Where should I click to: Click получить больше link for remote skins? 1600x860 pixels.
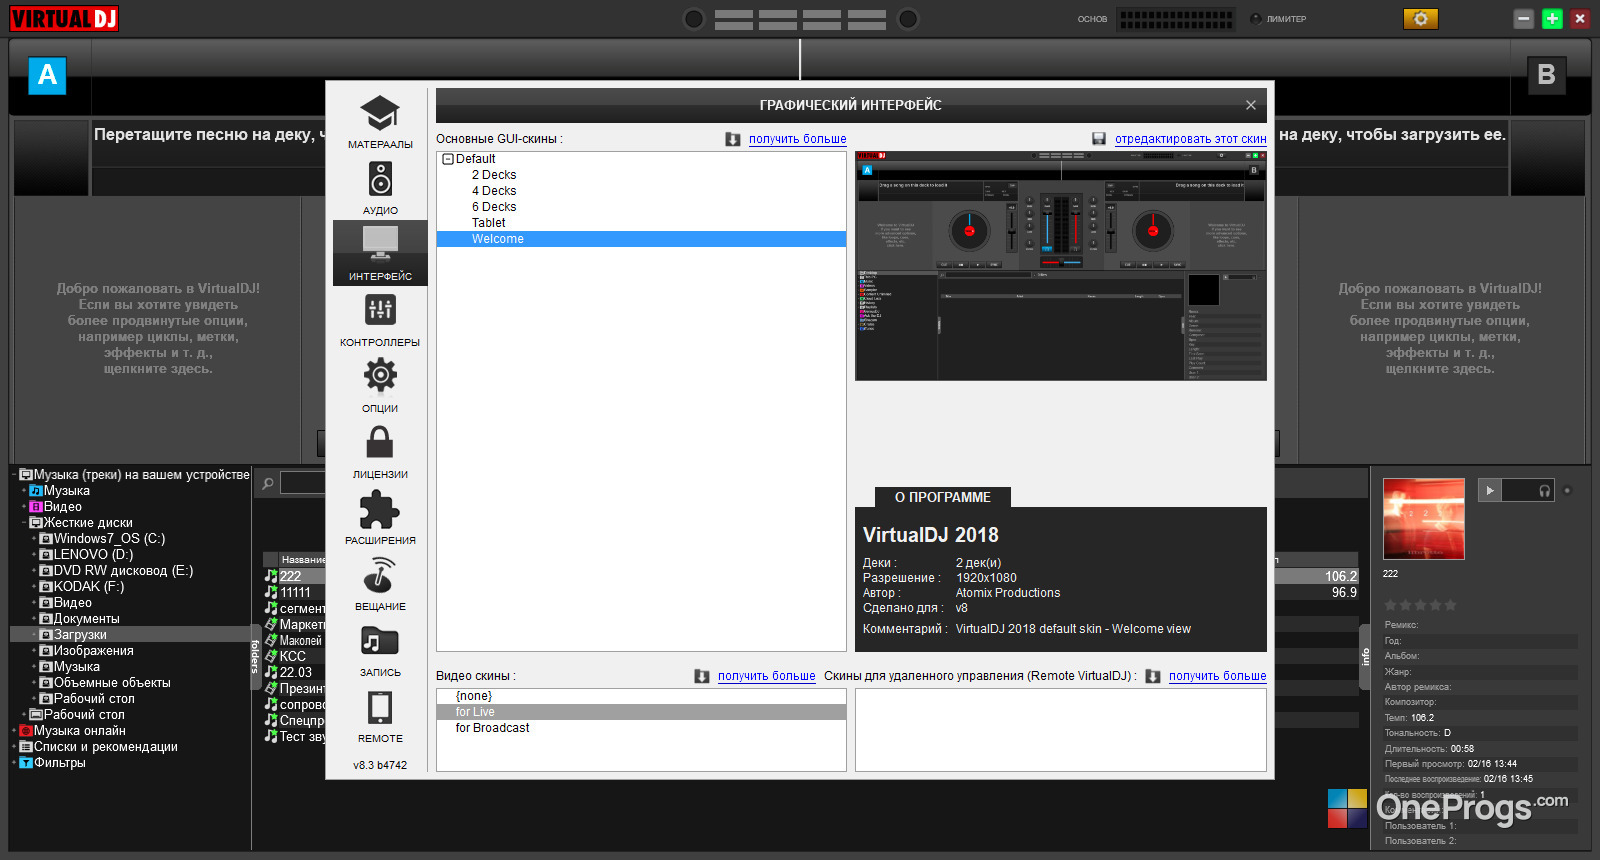coord(1218,676)
